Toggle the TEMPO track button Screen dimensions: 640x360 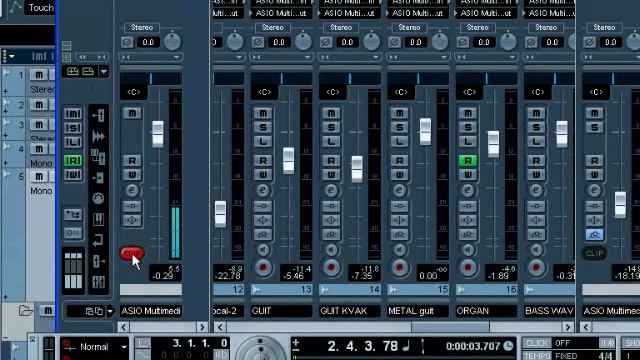536,356
